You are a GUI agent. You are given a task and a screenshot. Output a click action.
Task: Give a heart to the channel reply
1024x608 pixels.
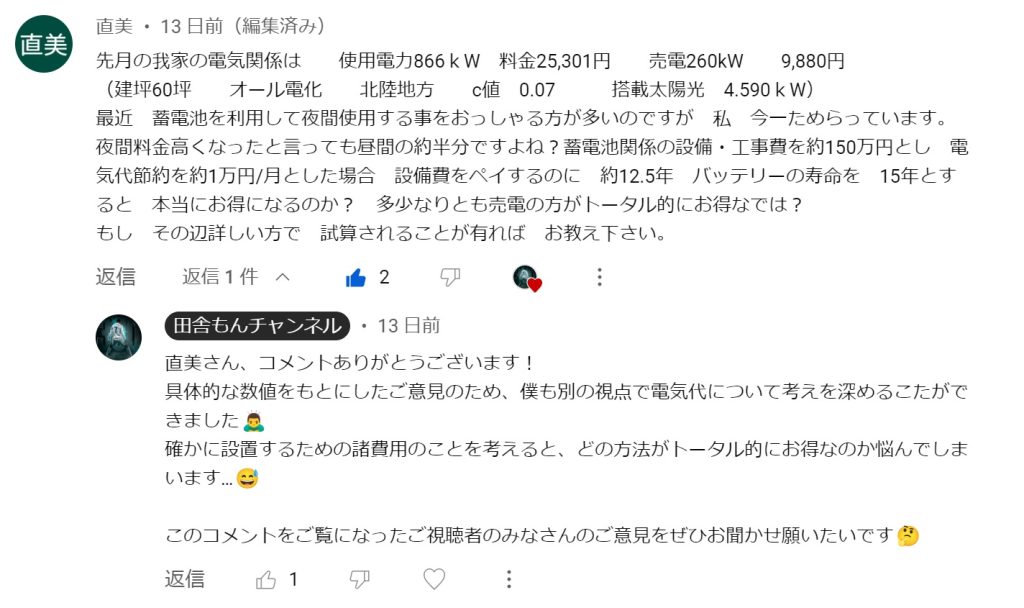[x=434, y=579]
